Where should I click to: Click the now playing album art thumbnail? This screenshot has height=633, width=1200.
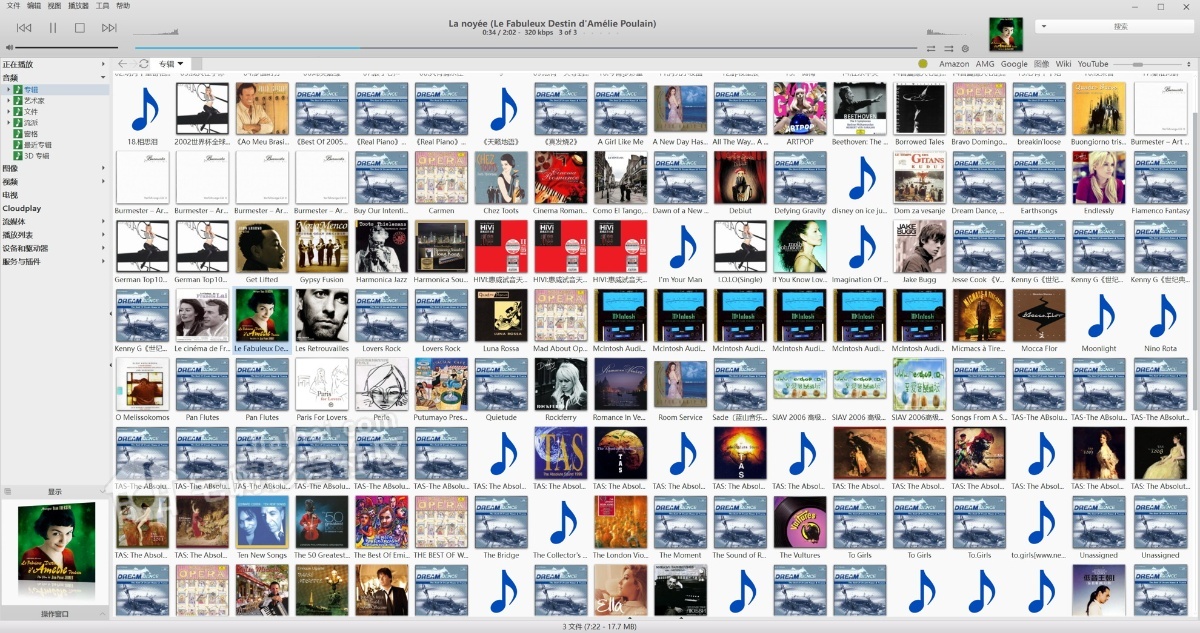pos(1006,34)
